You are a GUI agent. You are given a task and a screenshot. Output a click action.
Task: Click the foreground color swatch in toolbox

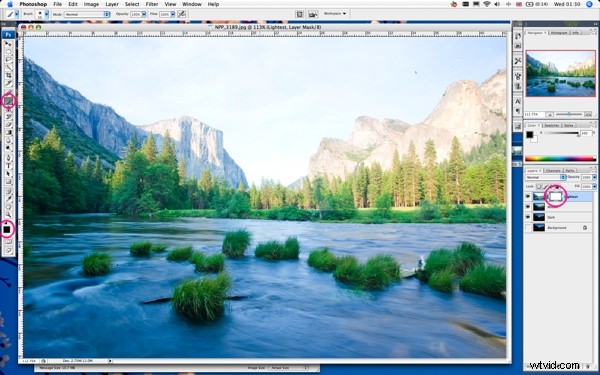[7, 229]
